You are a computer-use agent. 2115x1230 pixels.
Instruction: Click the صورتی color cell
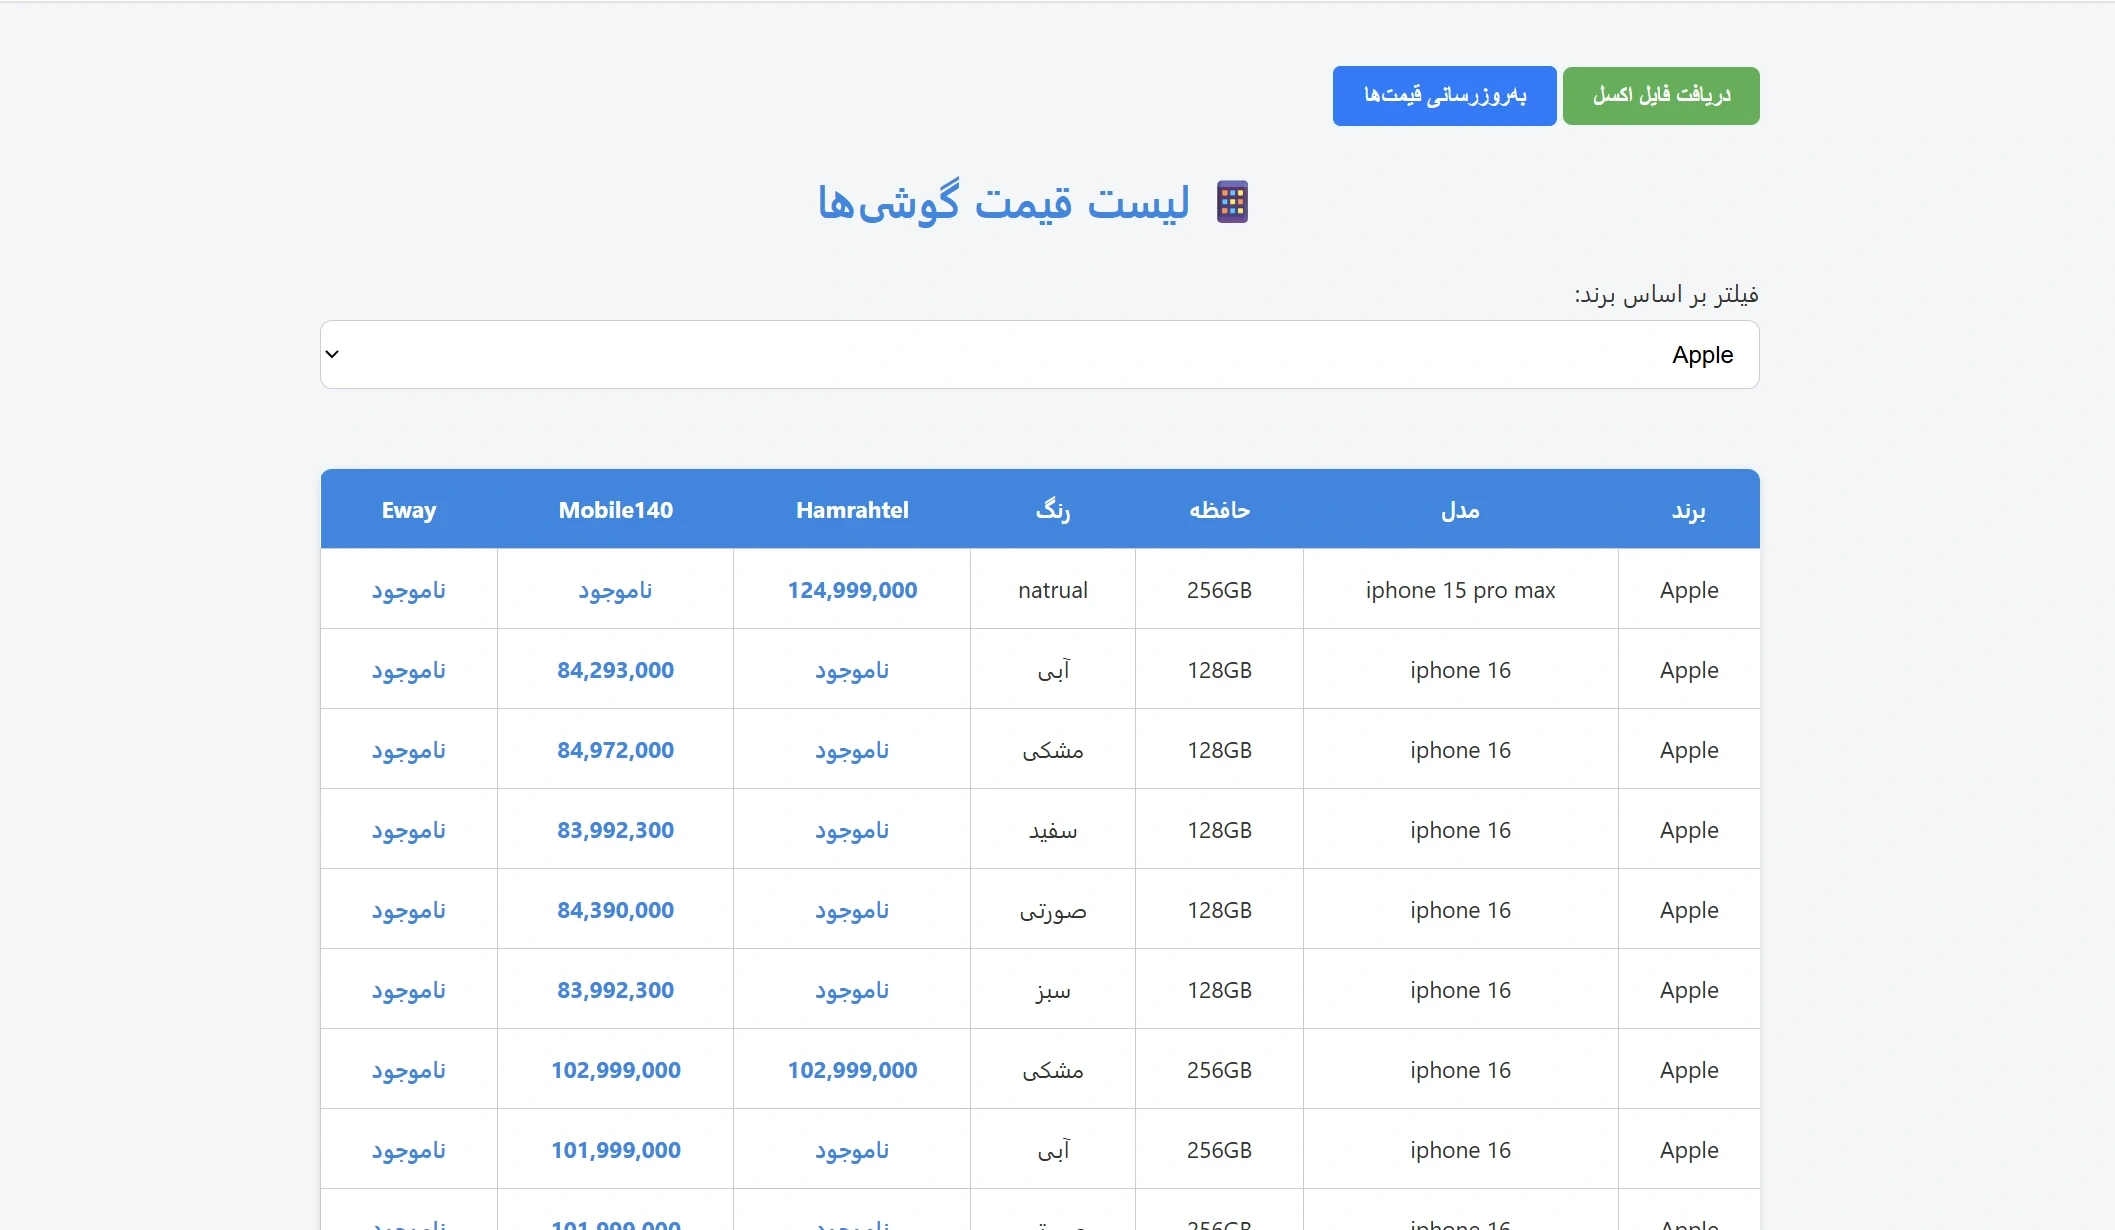[x=1053, y=910]
